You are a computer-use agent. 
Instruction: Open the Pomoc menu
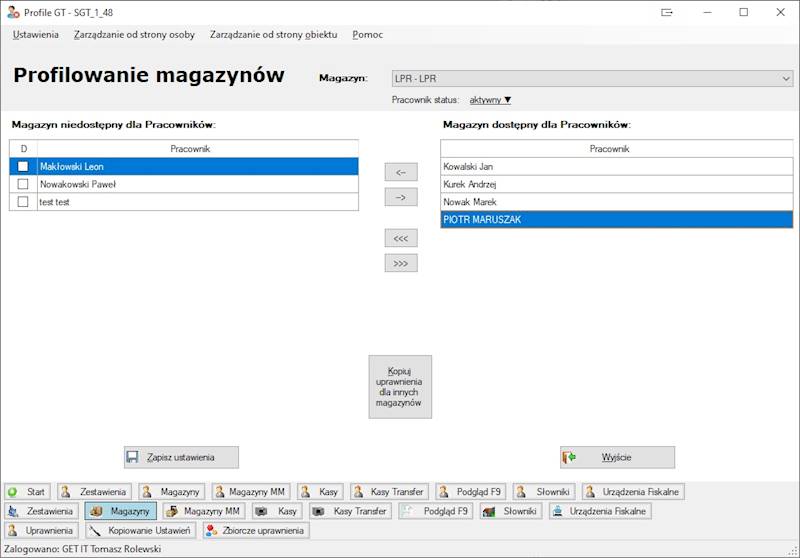pyautogui.click(x=367, y=34)
